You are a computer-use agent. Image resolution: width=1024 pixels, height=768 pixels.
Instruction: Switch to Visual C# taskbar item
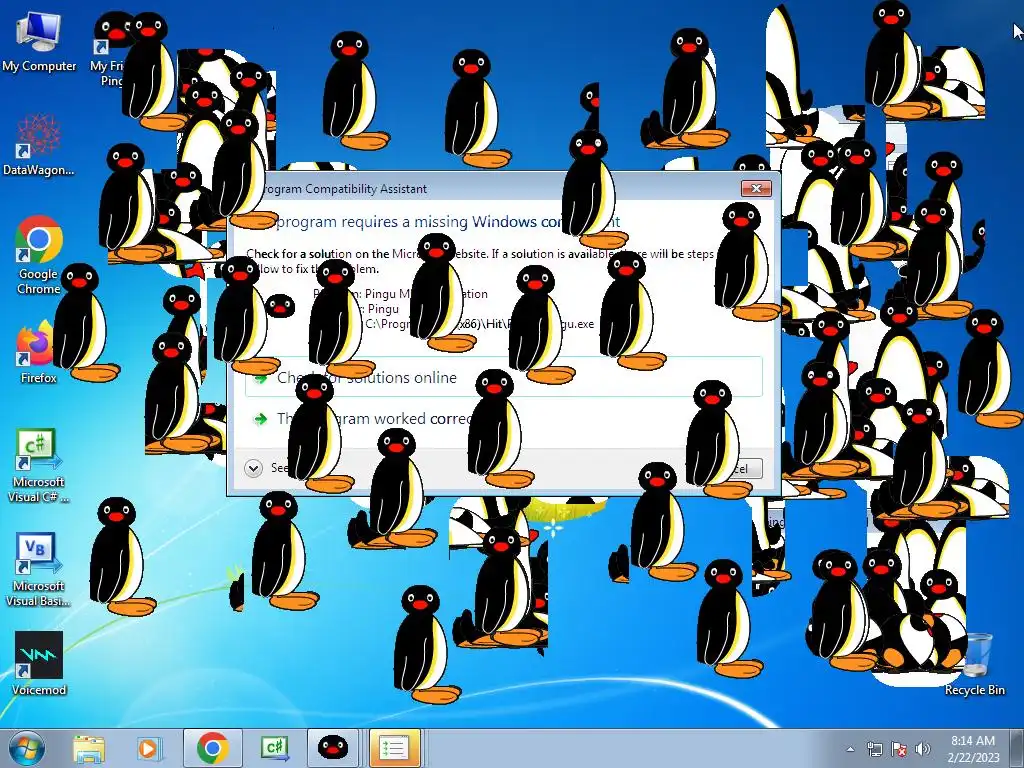274,748
